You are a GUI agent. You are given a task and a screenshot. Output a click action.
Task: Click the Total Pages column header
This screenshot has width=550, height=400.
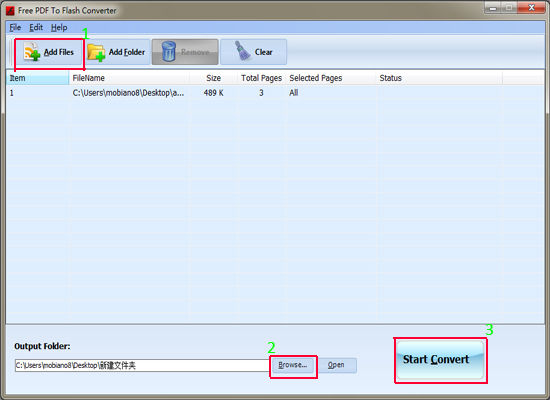point(261,78)
